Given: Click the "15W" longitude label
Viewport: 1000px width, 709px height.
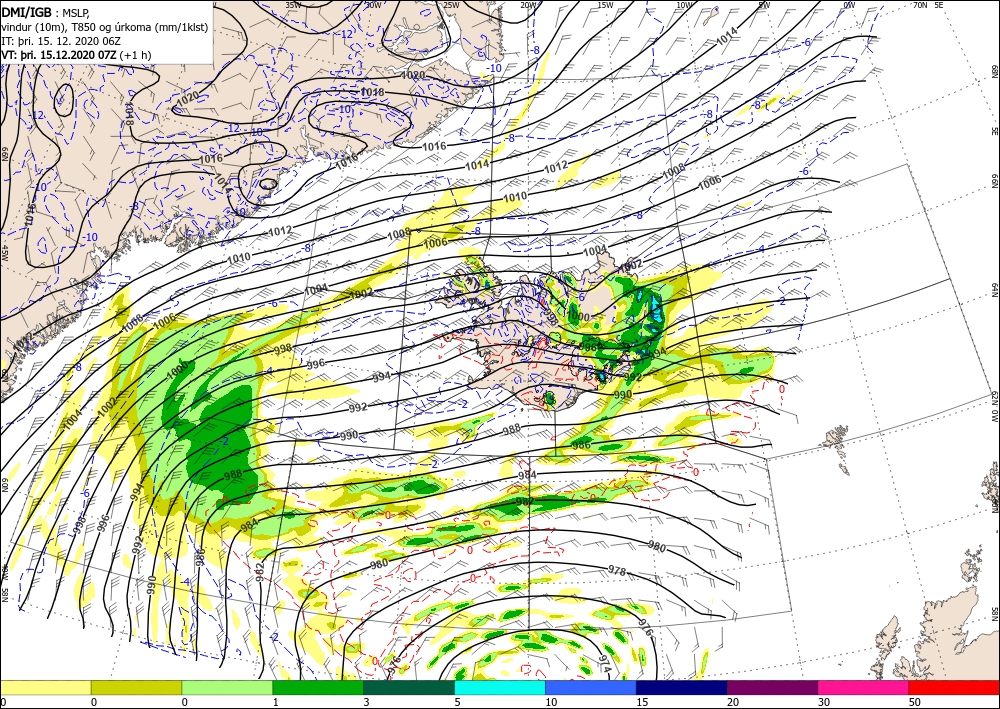Looking at the screenshot, I should 606,5.
